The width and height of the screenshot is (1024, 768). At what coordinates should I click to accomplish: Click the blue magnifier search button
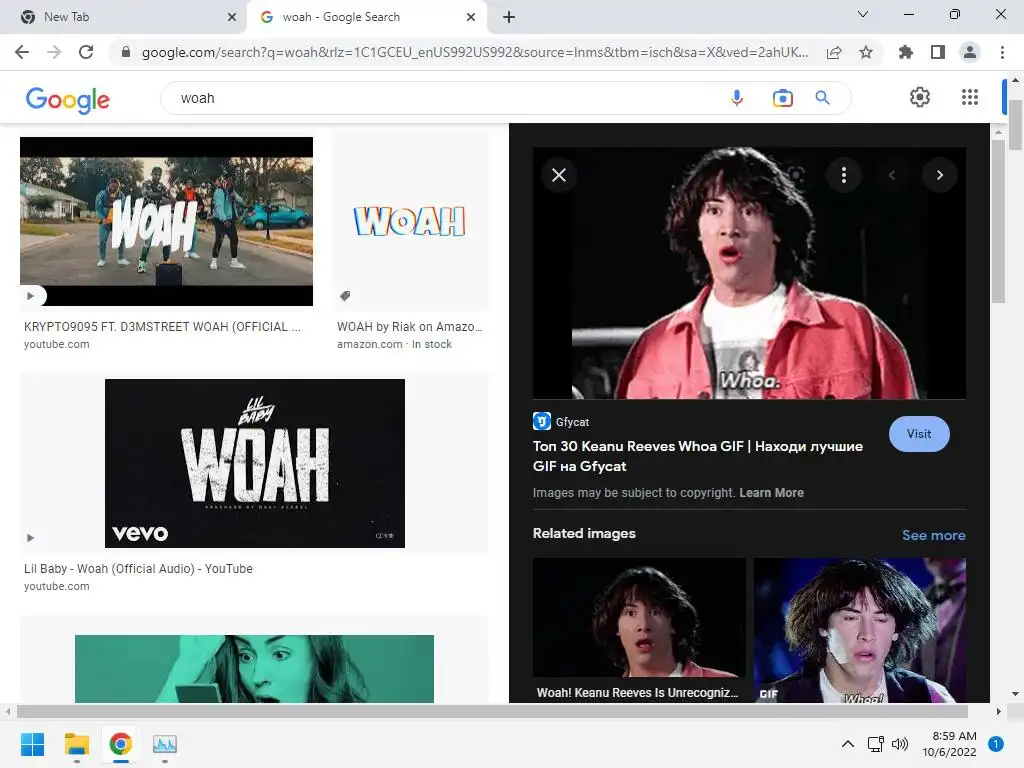(822, 98)
